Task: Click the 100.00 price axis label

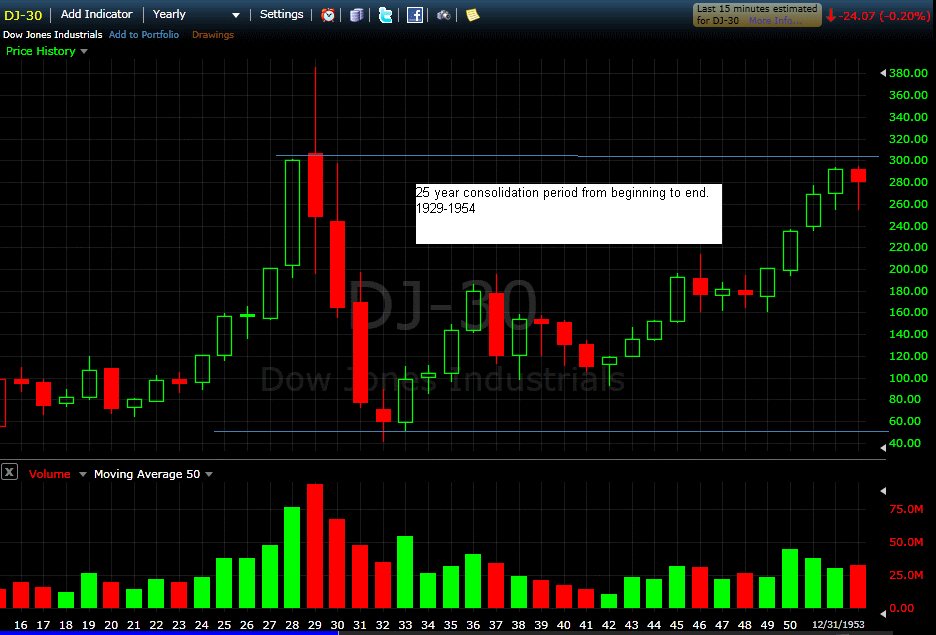Action: 908,377
